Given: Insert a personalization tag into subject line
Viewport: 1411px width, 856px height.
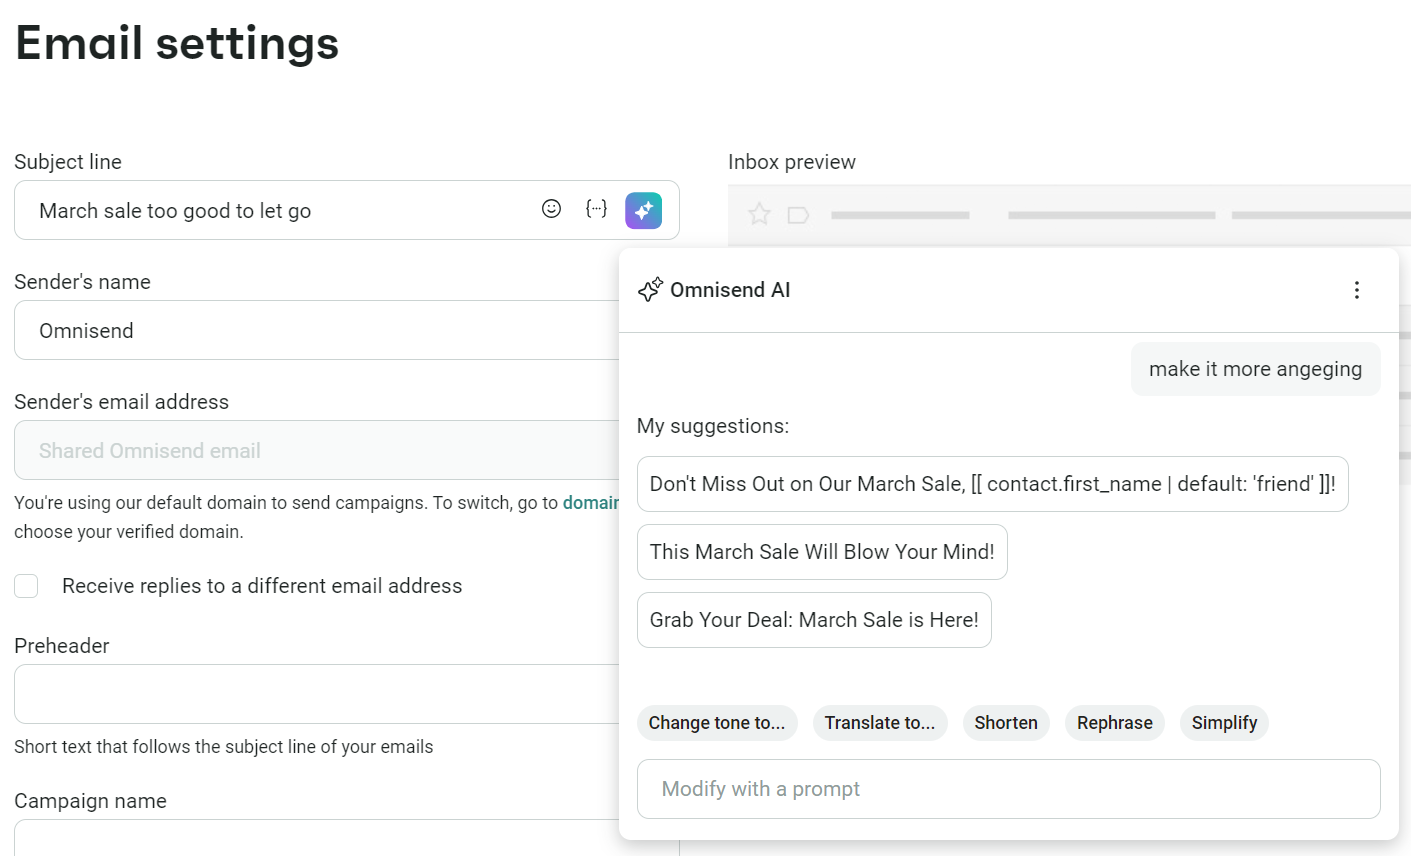Looking at the screenshot, I should pos(596,209).
